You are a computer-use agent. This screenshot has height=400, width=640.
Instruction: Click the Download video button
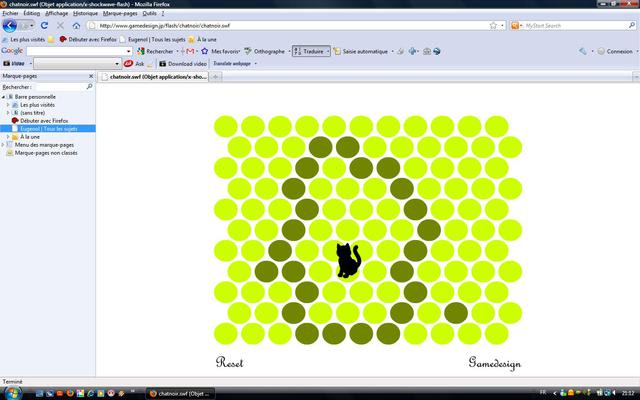coord(183,63)
